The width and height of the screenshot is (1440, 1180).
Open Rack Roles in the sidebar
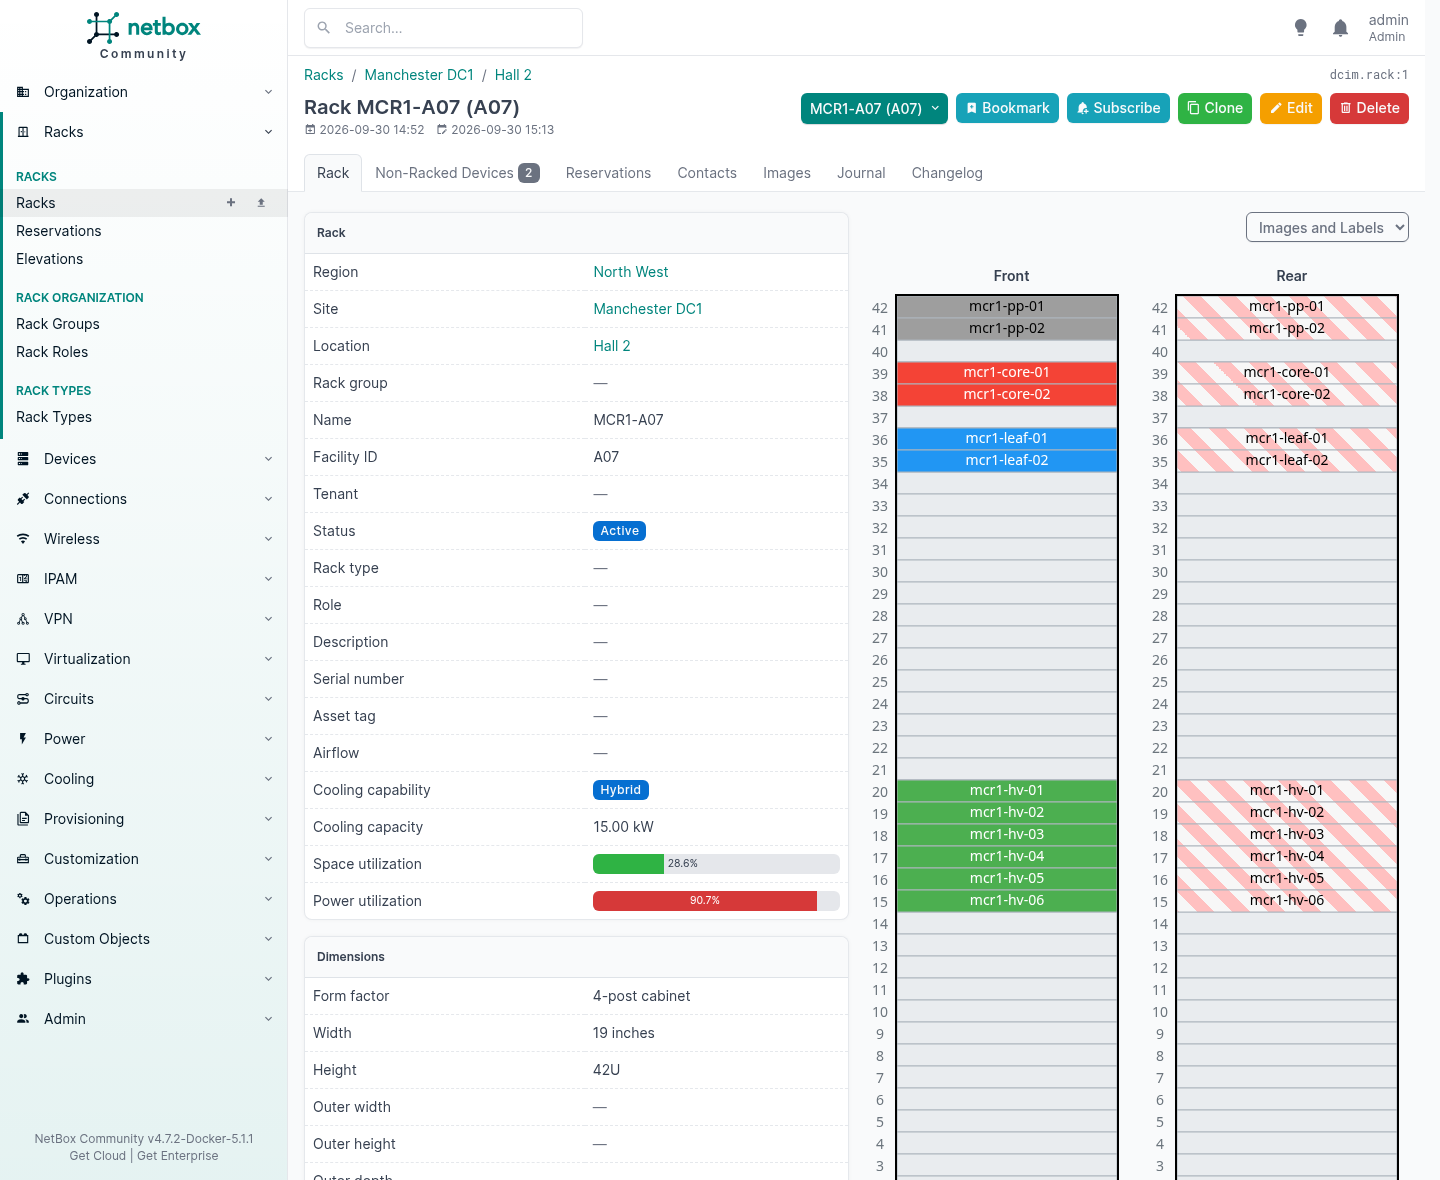52,352
